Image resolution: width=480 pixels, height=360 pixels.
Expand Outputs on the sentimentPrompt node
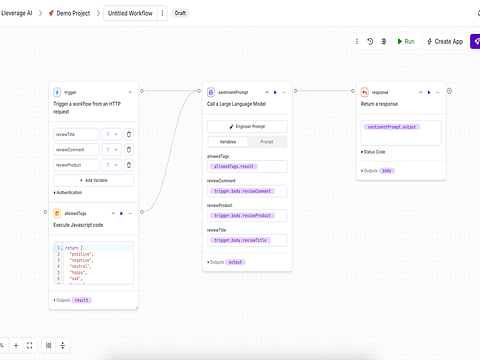coord(216,262)
